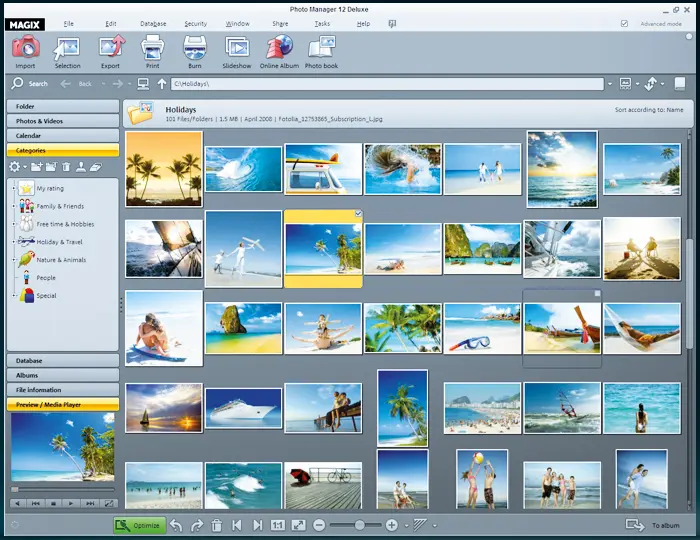This screenshot has height=540, width=700.
Task: Click the Import camera icon
Action: [x=26, y=47]
